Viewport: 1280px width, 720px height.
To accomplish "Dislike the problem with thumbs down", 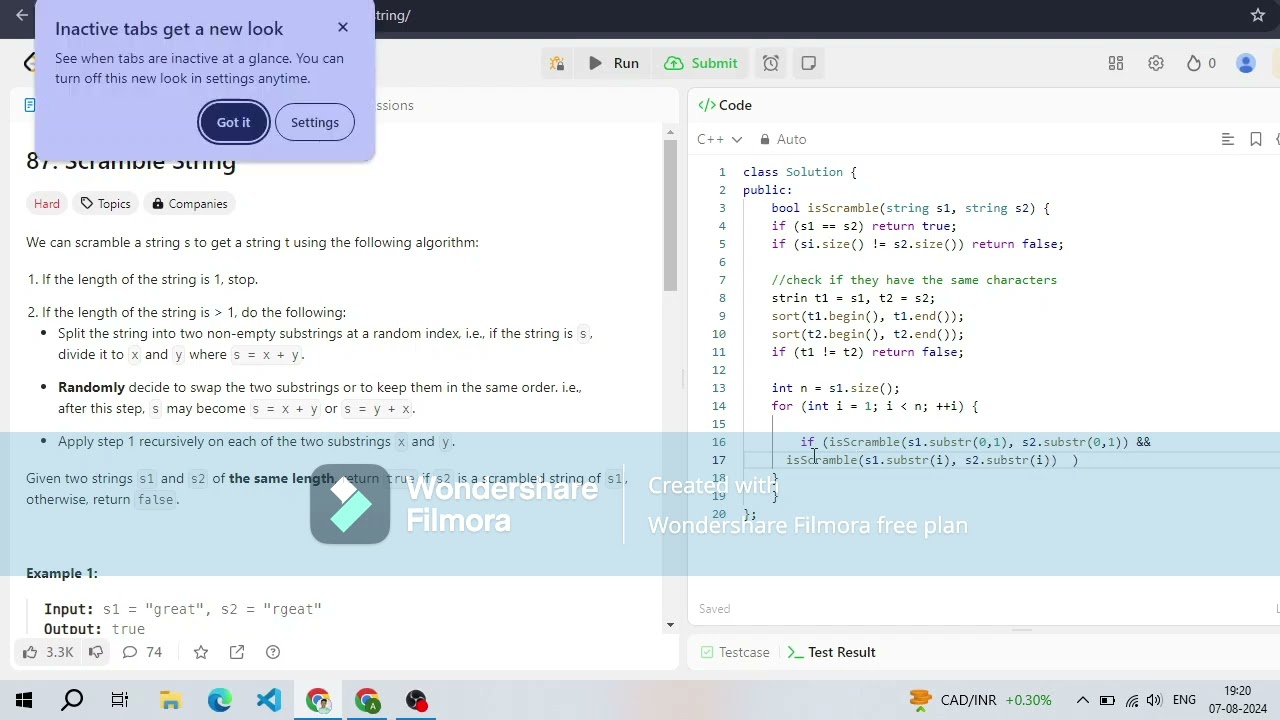I will [x=96, y=652].
